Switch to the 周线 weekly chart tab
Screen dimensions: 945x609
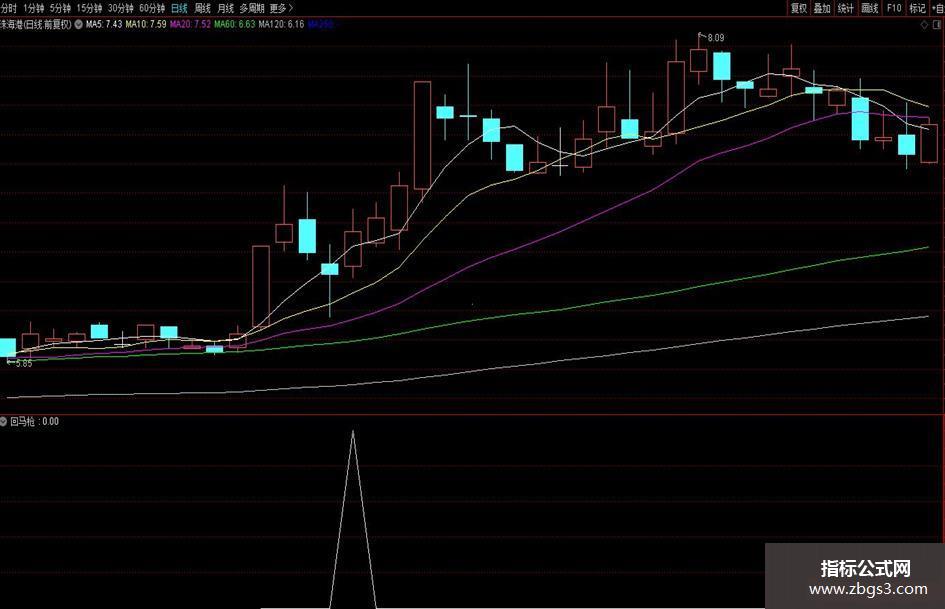pyautogui.click(x=202, y=8)
